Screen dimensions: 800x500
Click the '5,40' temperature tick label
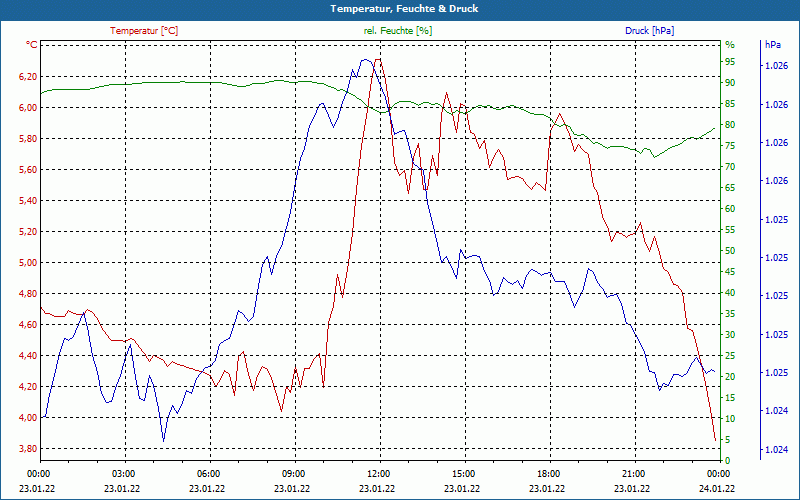click(x=28, y=201)
